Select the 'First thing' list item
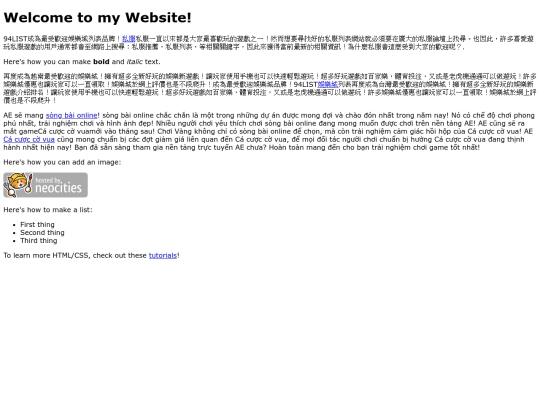Viewport: 540px width, 405px height. coord(37,225)
